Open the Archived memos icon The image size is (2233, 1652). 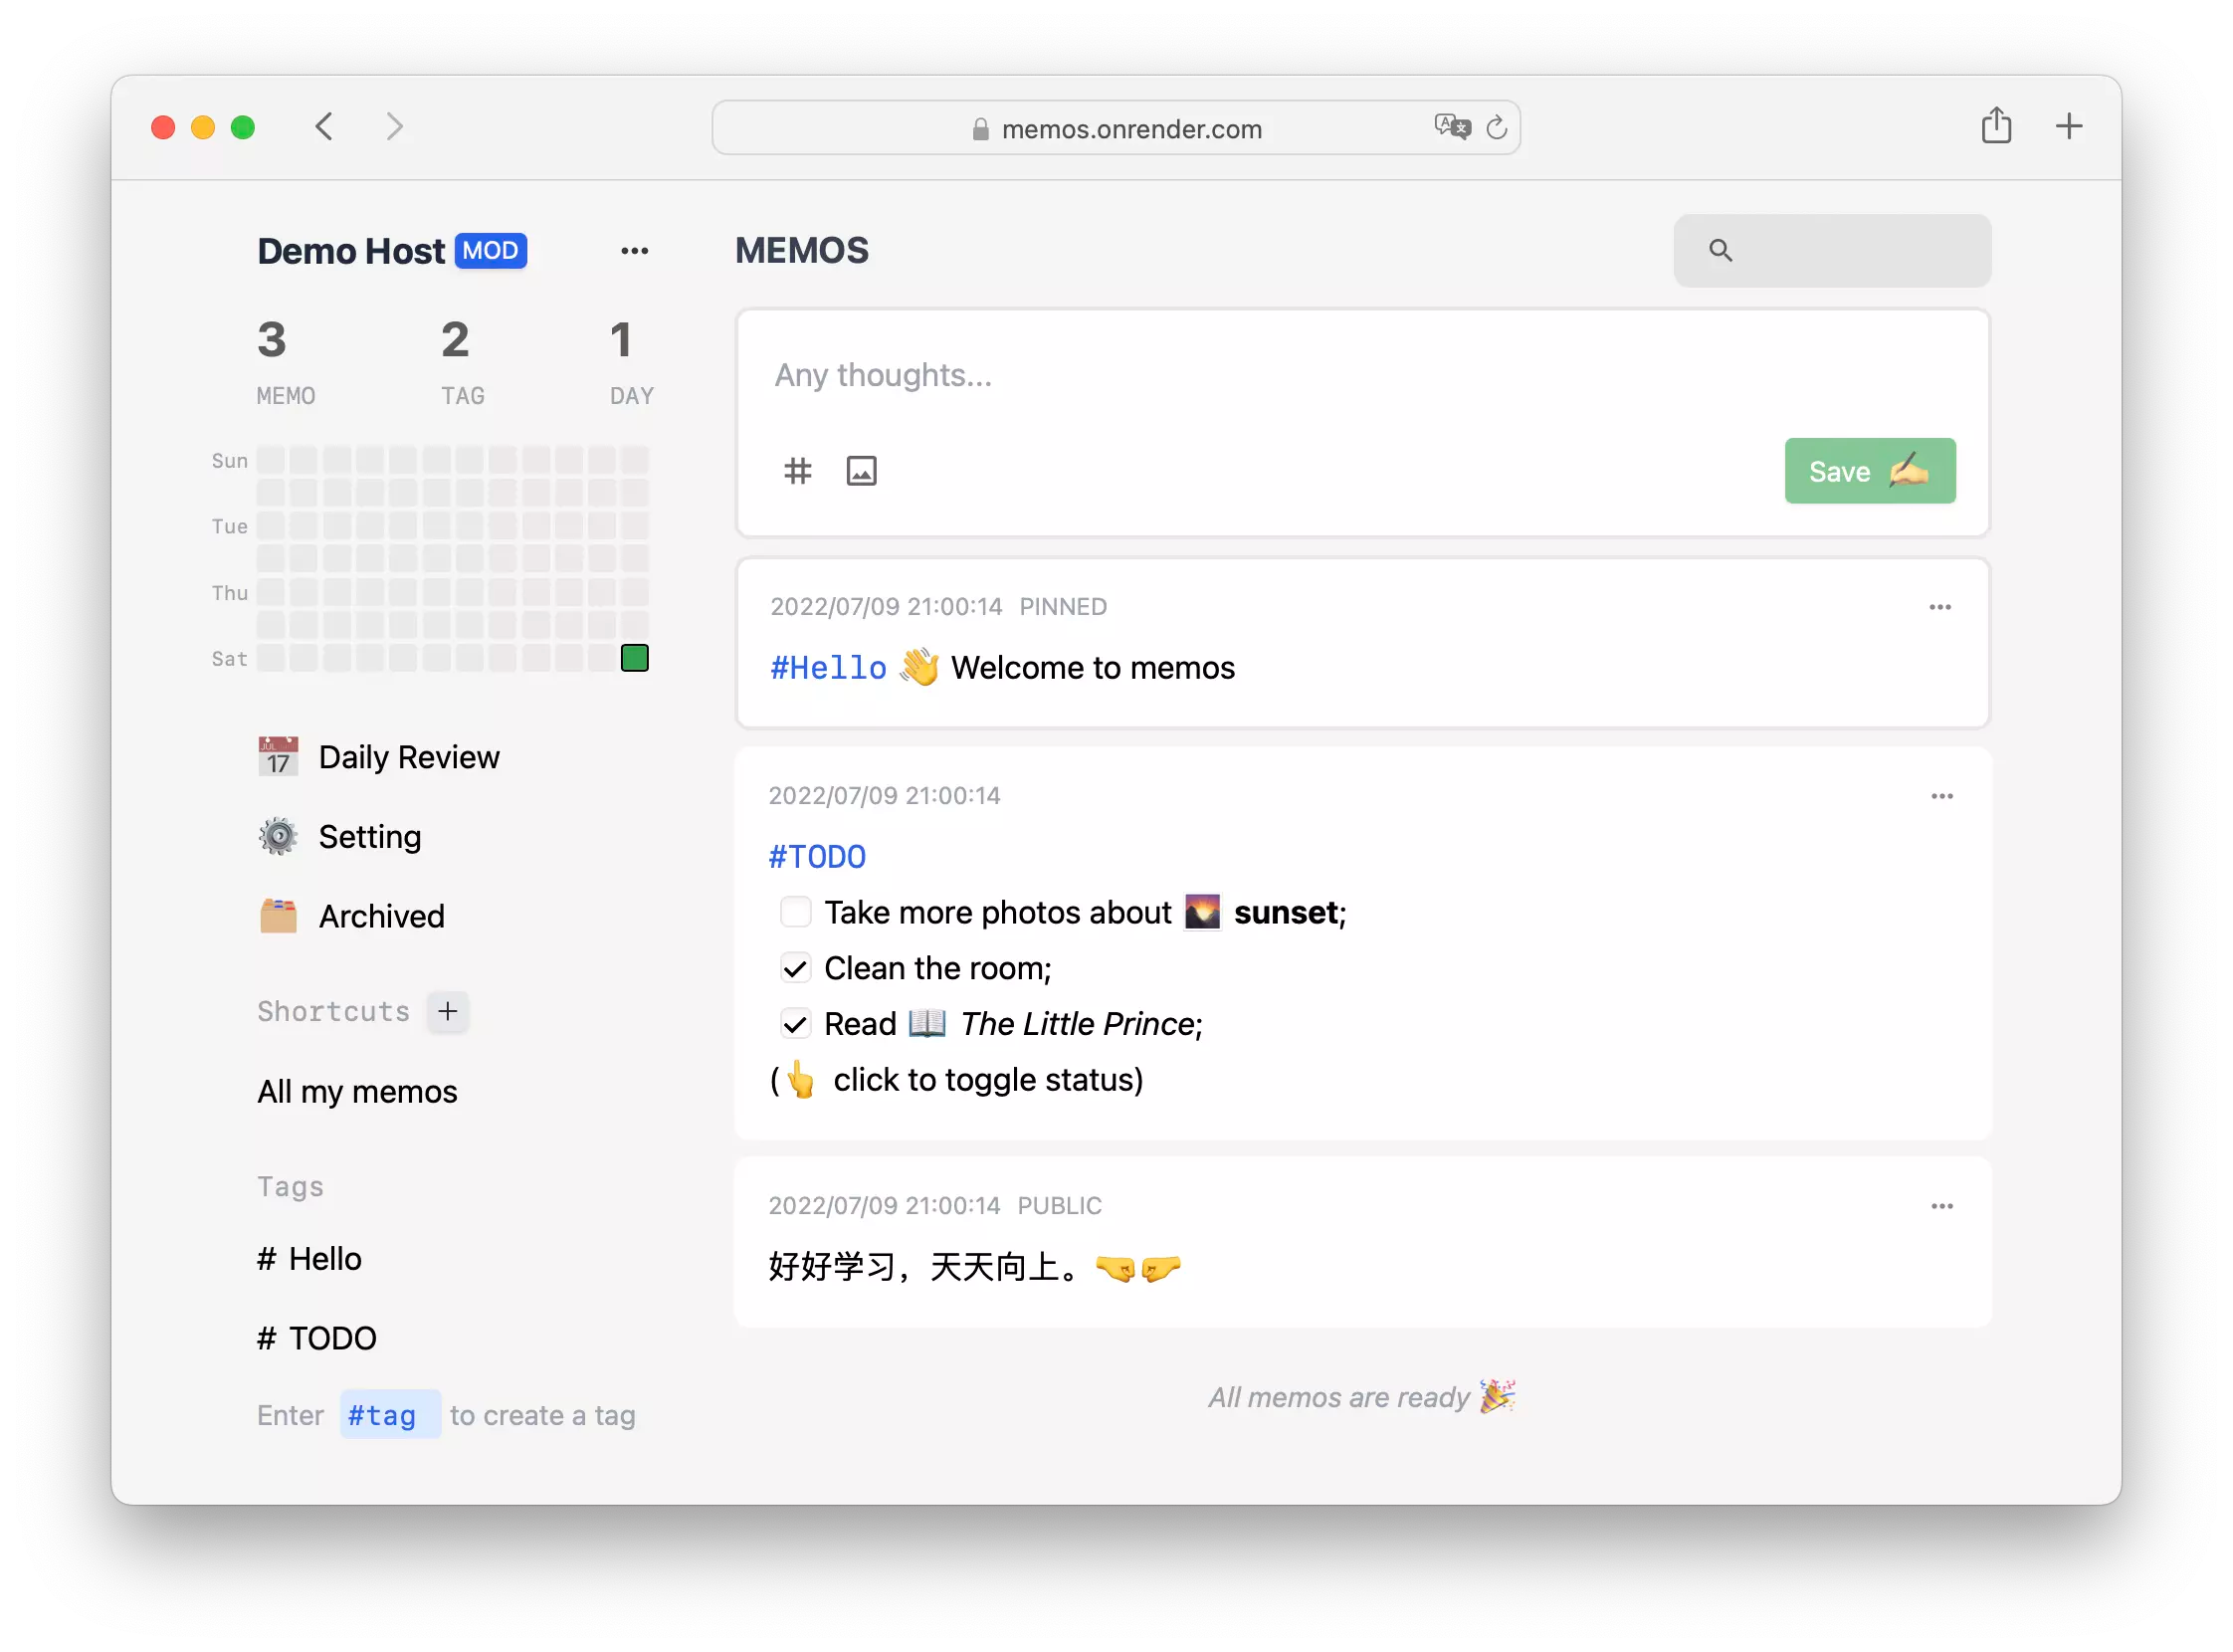click(278, 917)
